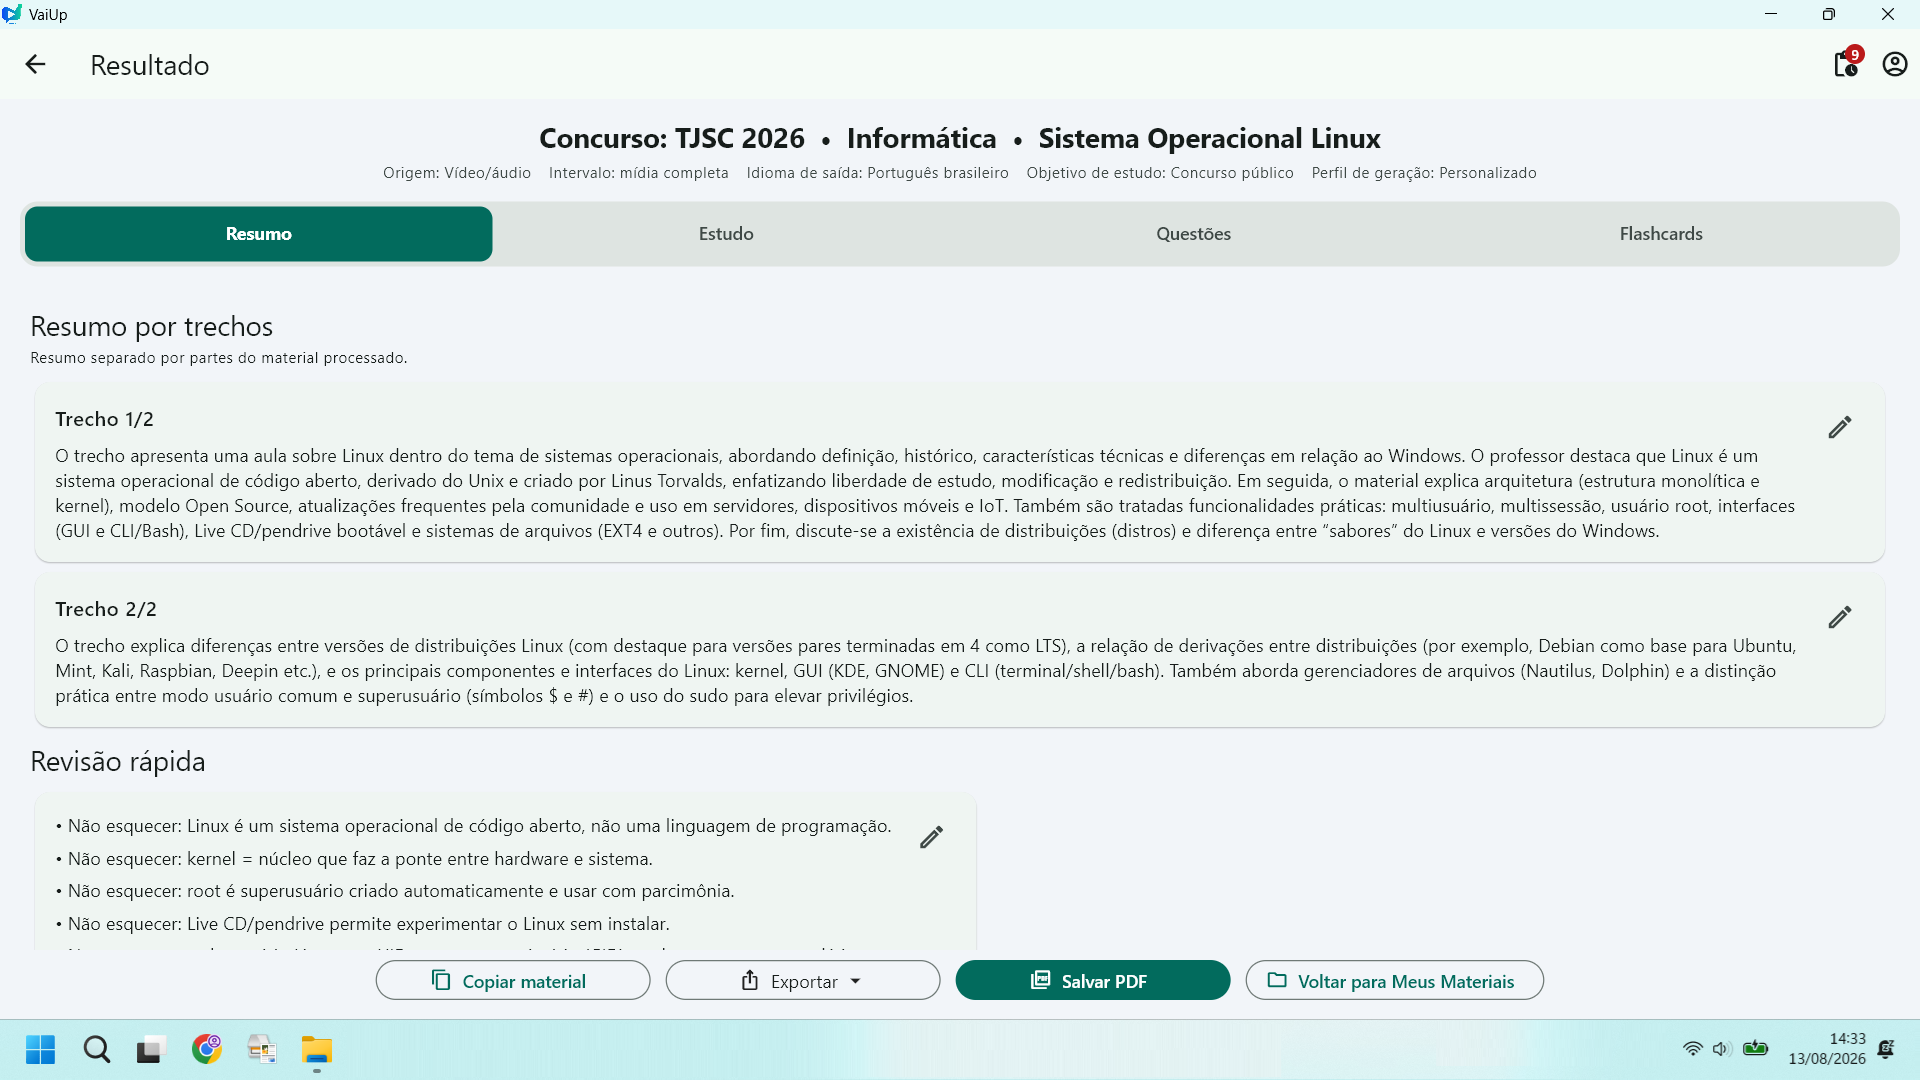1920x1080 pixels.
Task: Open the Estudo tab
Action: point(726,234)
